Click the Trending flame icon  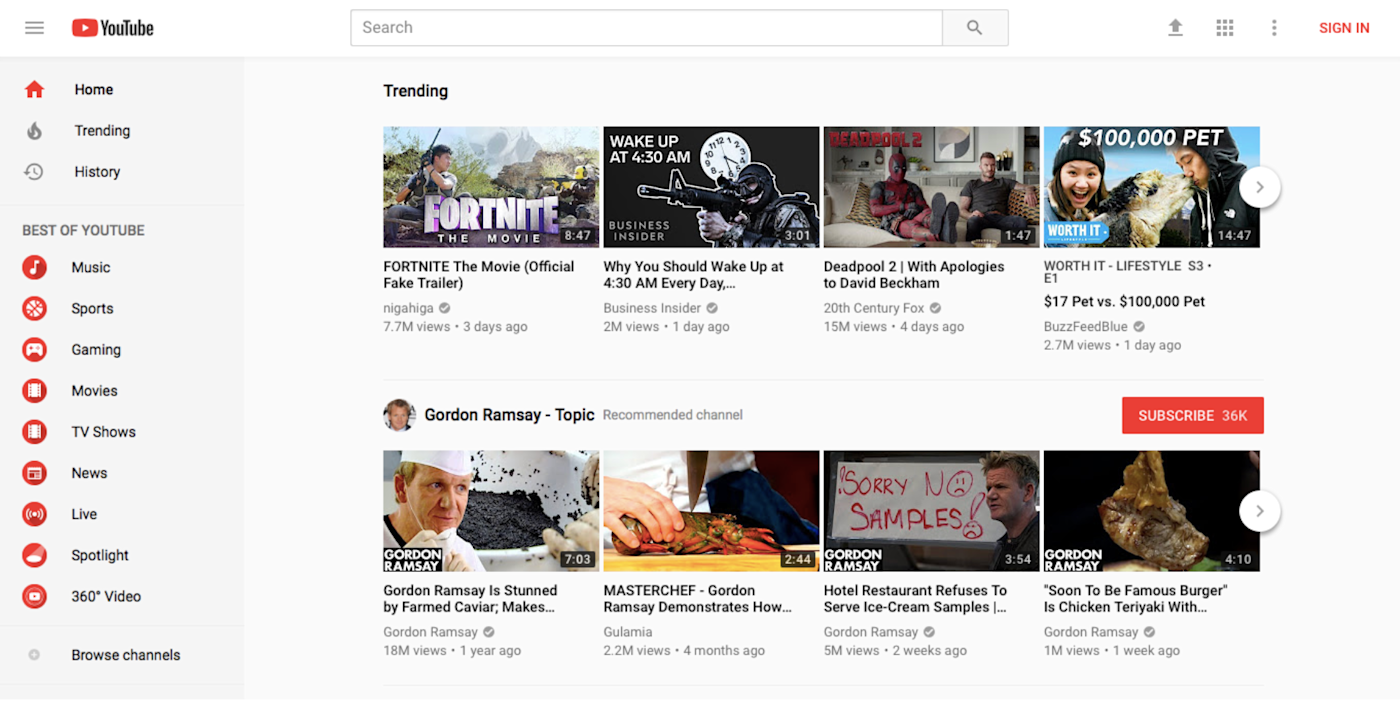click(x=34, y=130)
